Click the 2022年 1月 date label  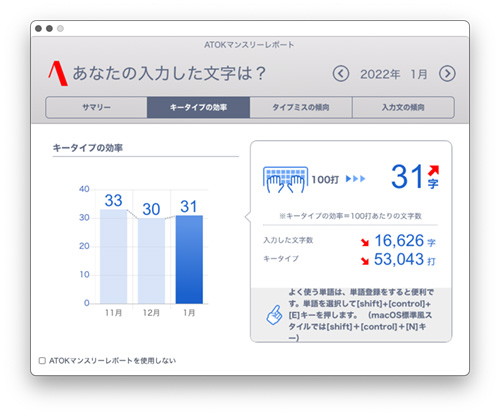click(394, 74)
